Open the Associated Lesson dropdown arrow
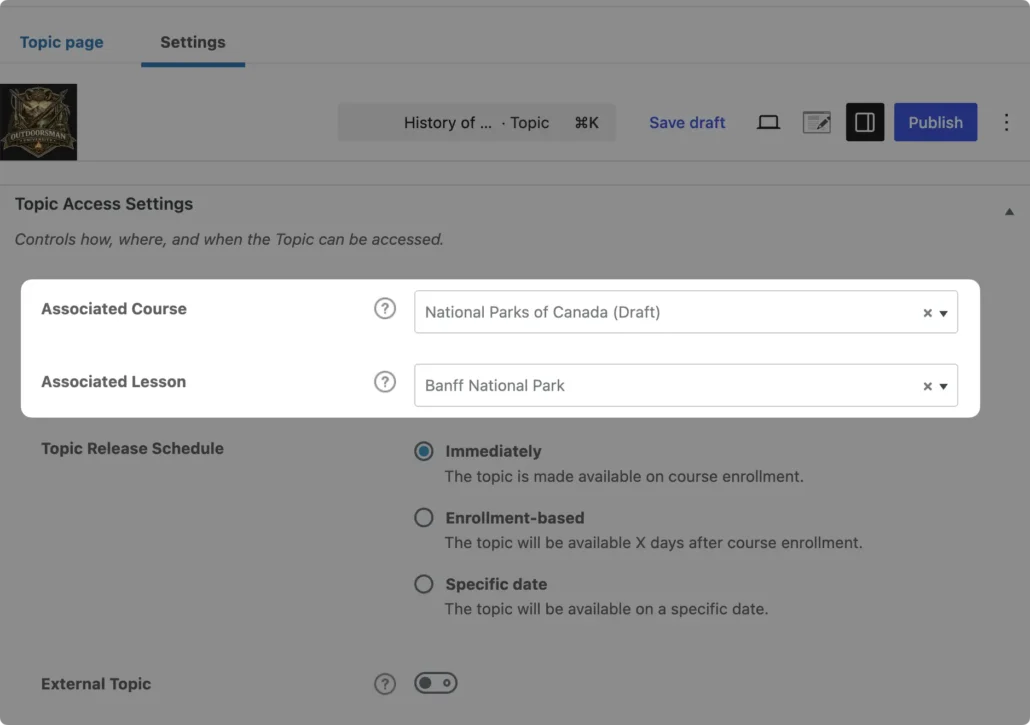The image size is (1030, 725). coord(943,386)
